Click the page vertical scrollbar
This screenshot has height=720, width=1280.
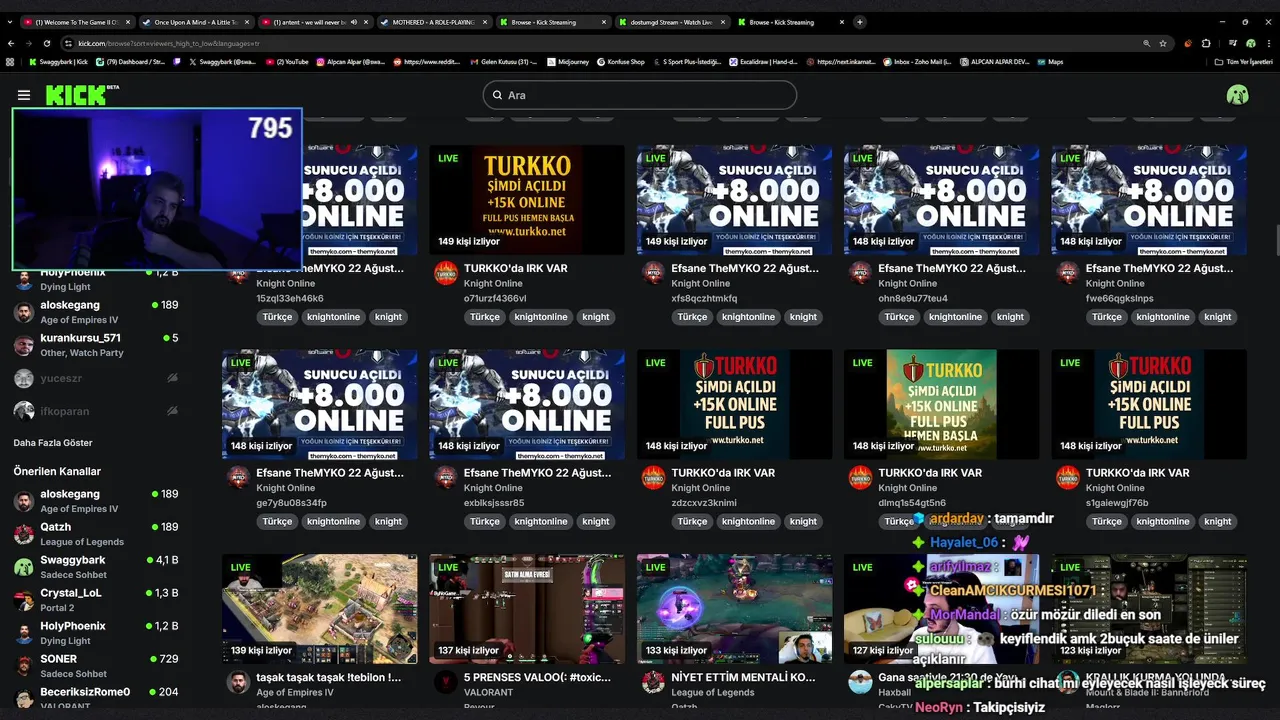tap(1276, 240)
